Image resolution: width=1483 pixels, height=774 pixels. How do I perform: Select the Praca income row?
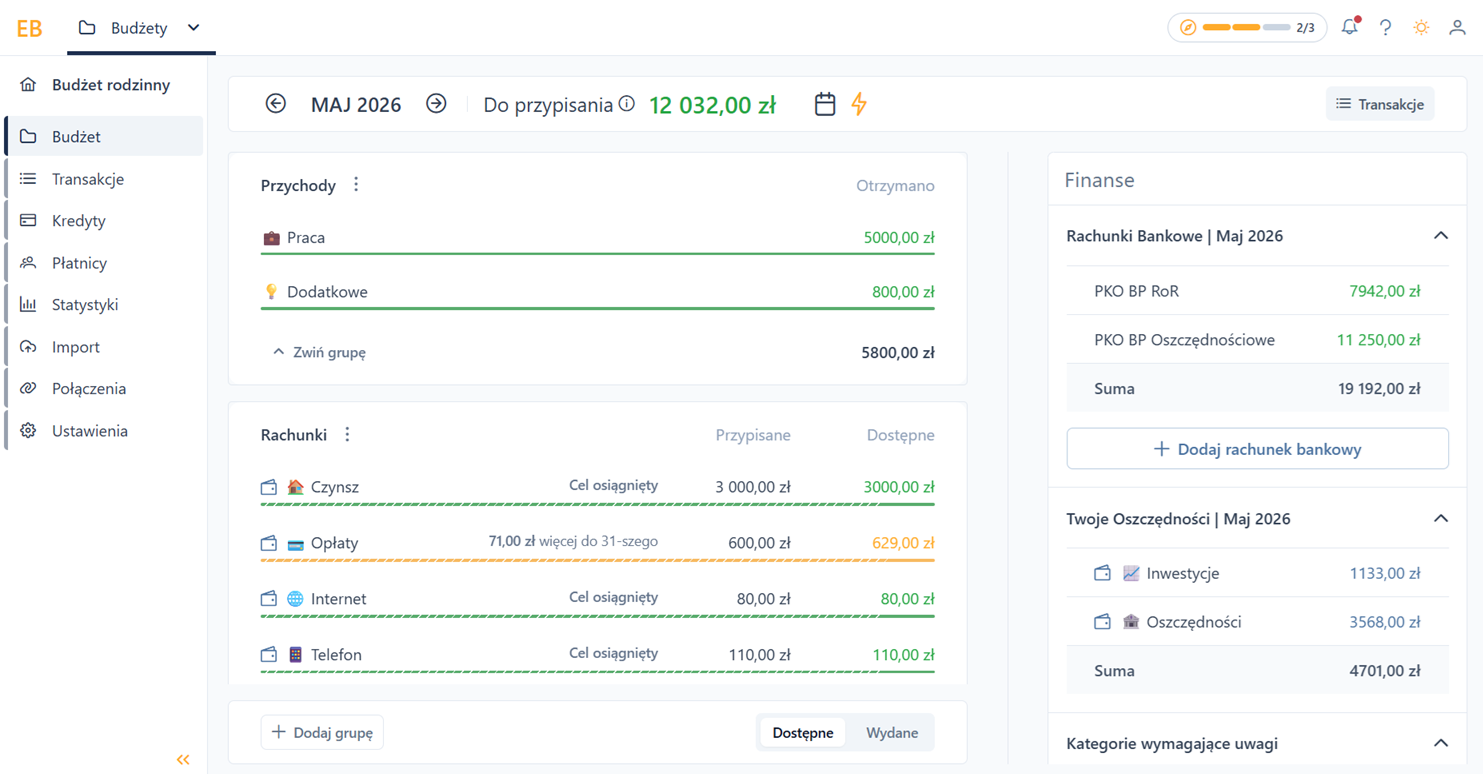(x=598, y=238)
